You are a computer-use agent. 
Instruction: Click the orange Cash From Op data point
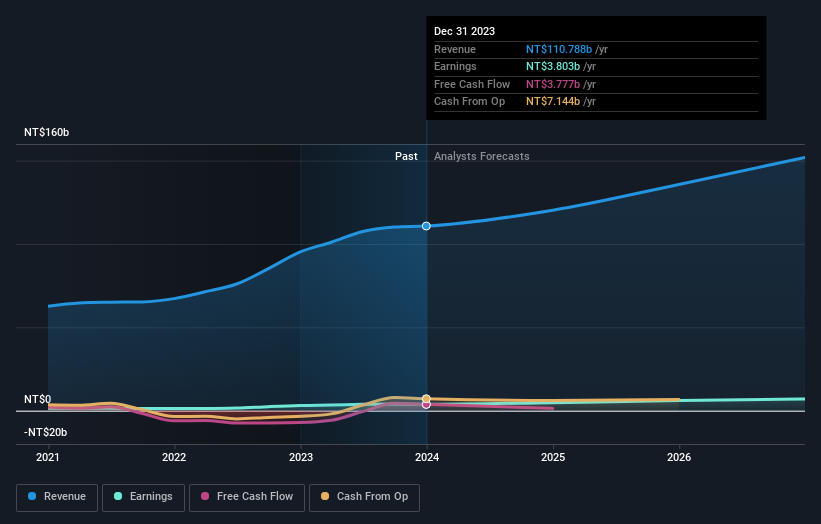(426, 399)
